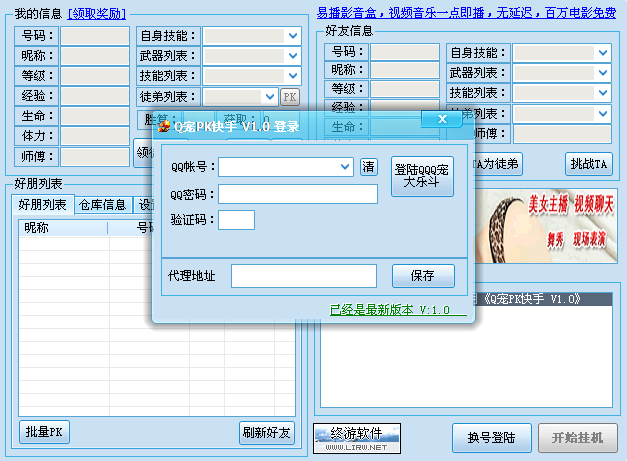Switch to the 仓库信息 tab

click(103, 205)
